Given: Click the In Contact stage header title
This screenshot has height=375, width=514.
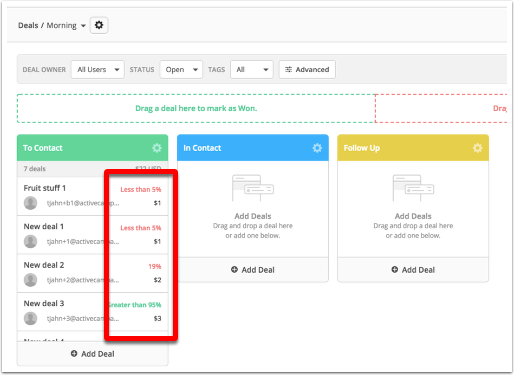Looking at the screenshot, I should (x=202, y=148).
